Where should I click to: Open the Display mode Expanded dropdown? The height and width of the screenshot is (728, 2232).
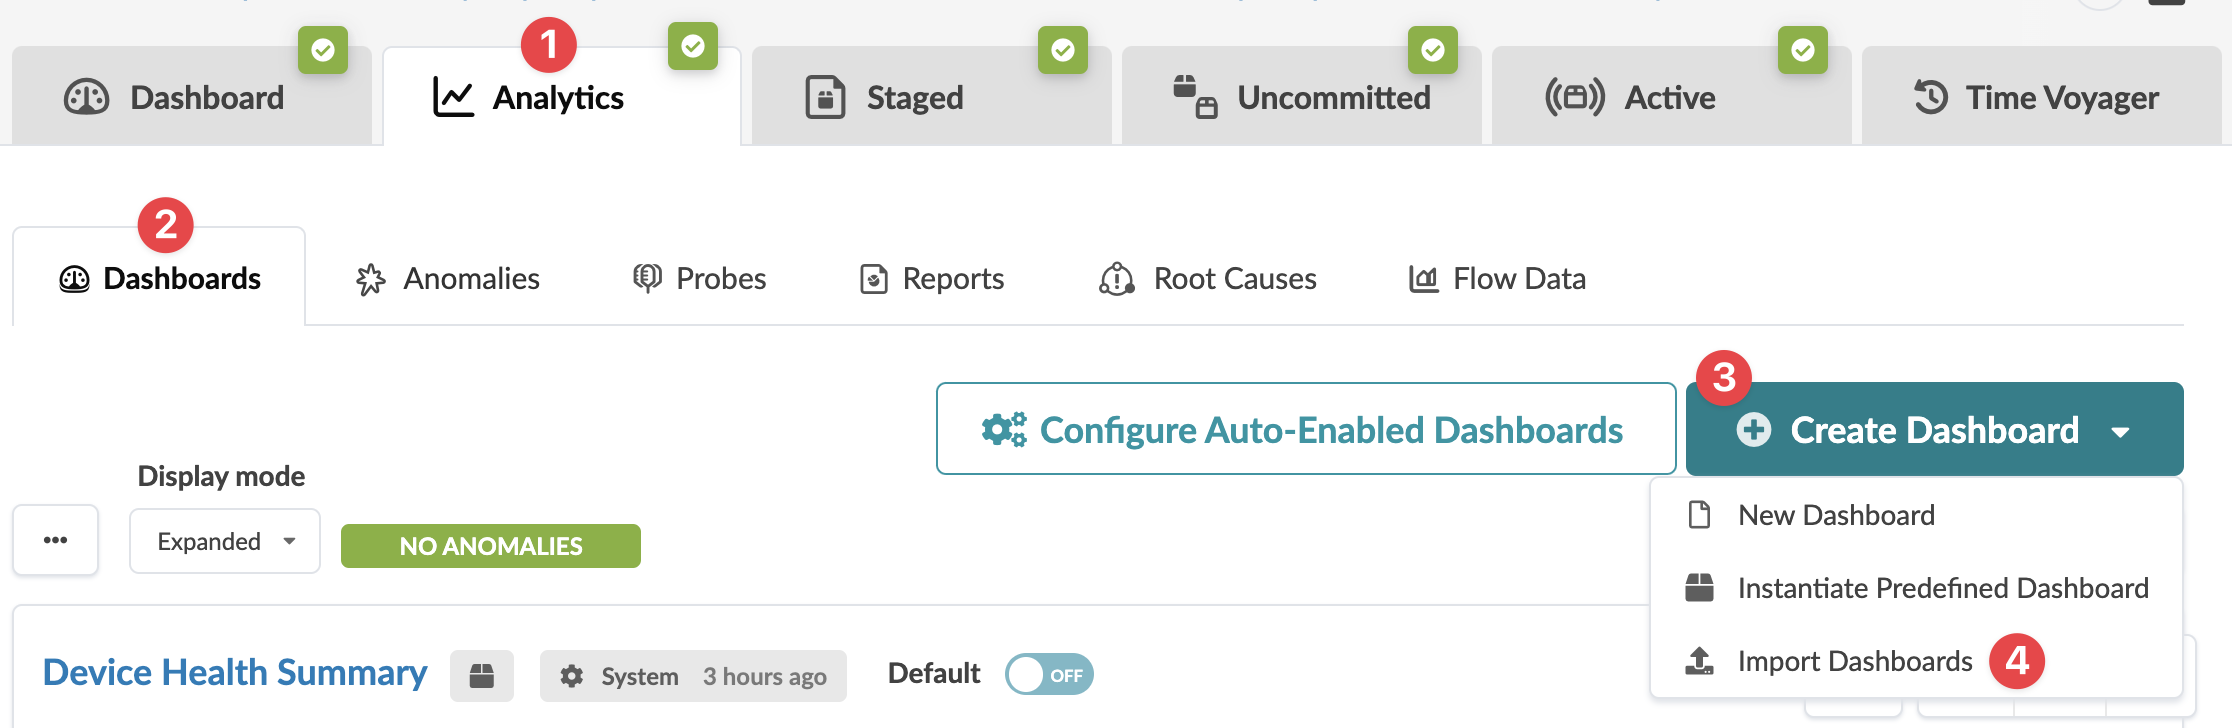(x=225, y=541)
